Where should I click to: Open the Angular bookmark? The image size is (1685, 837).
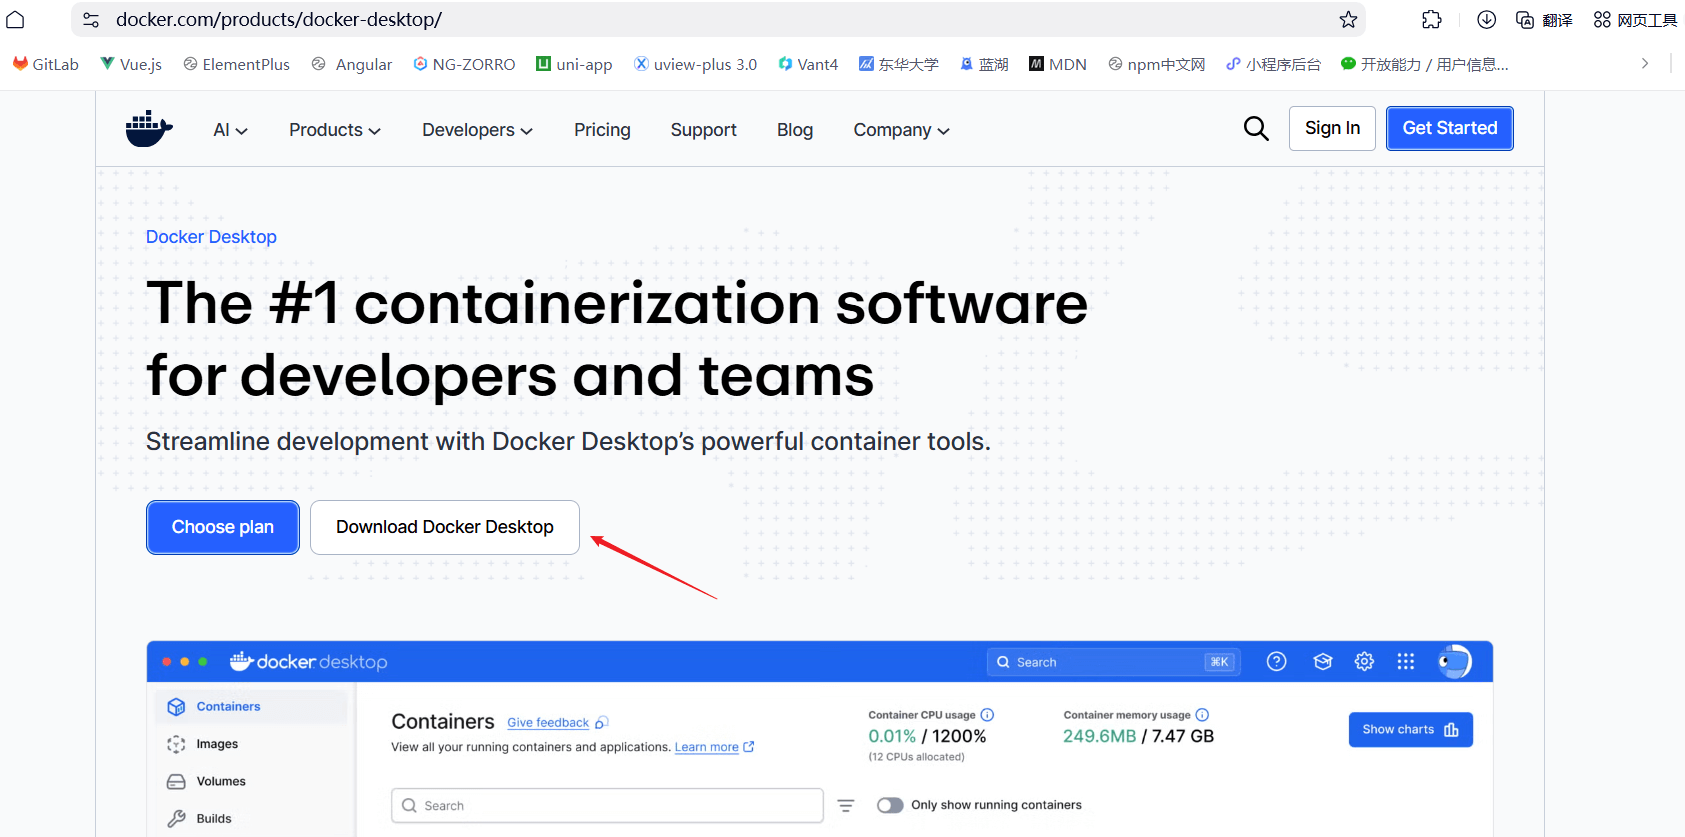coord(352,64)
